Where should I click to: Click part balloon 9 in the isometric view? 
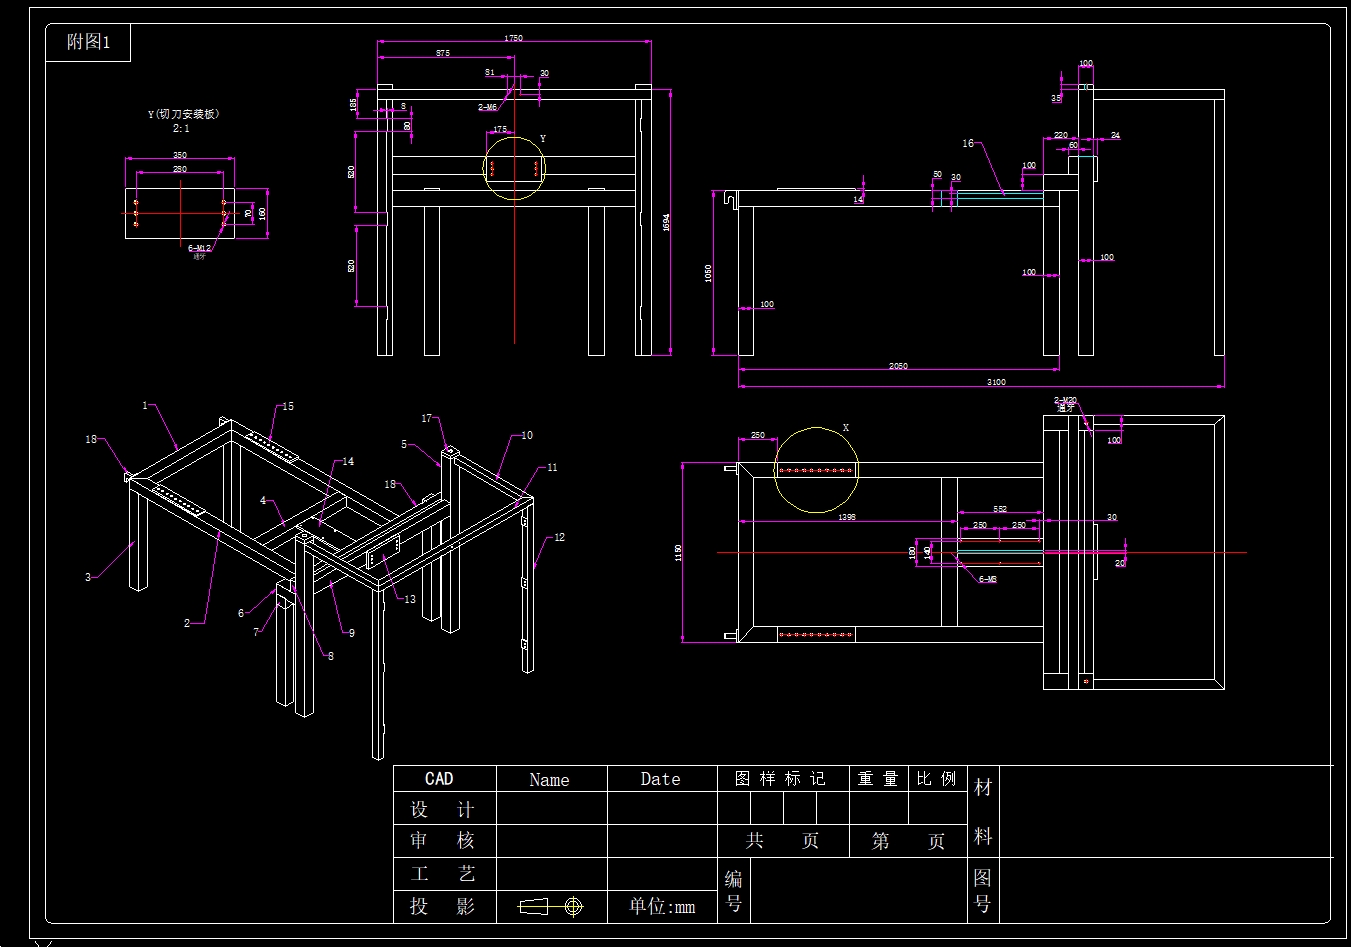pyautogui.click(x=351, y=632)
